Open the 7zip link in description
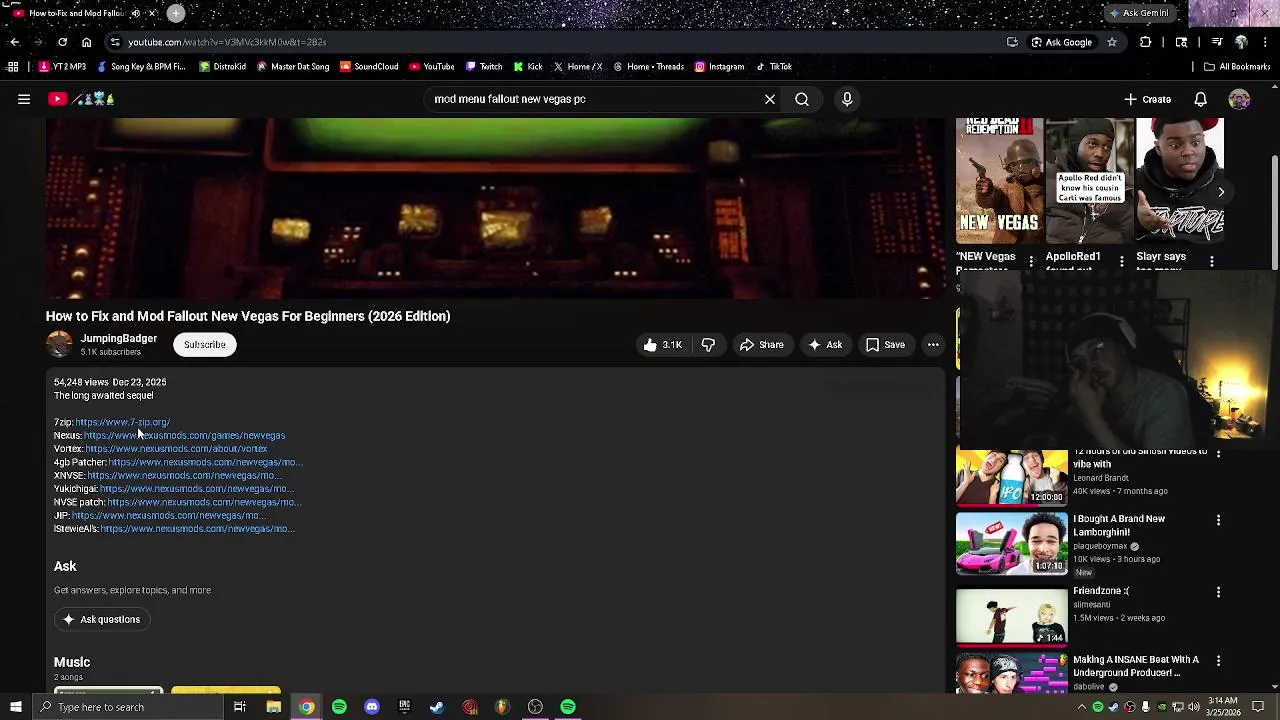 tap(122, 422)
